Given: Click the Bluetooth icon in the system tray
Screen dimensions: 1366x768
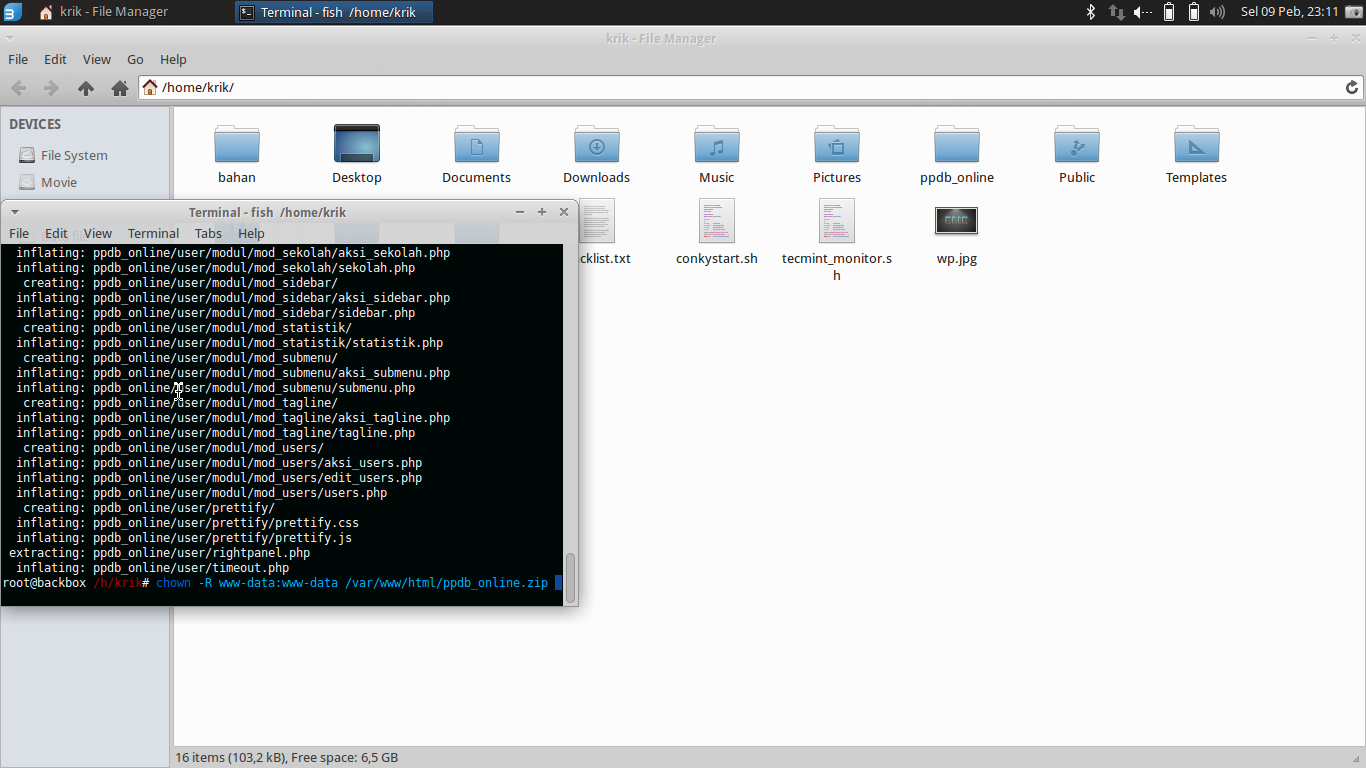Looking at the screenshot, I should (x=1091, y=12).
